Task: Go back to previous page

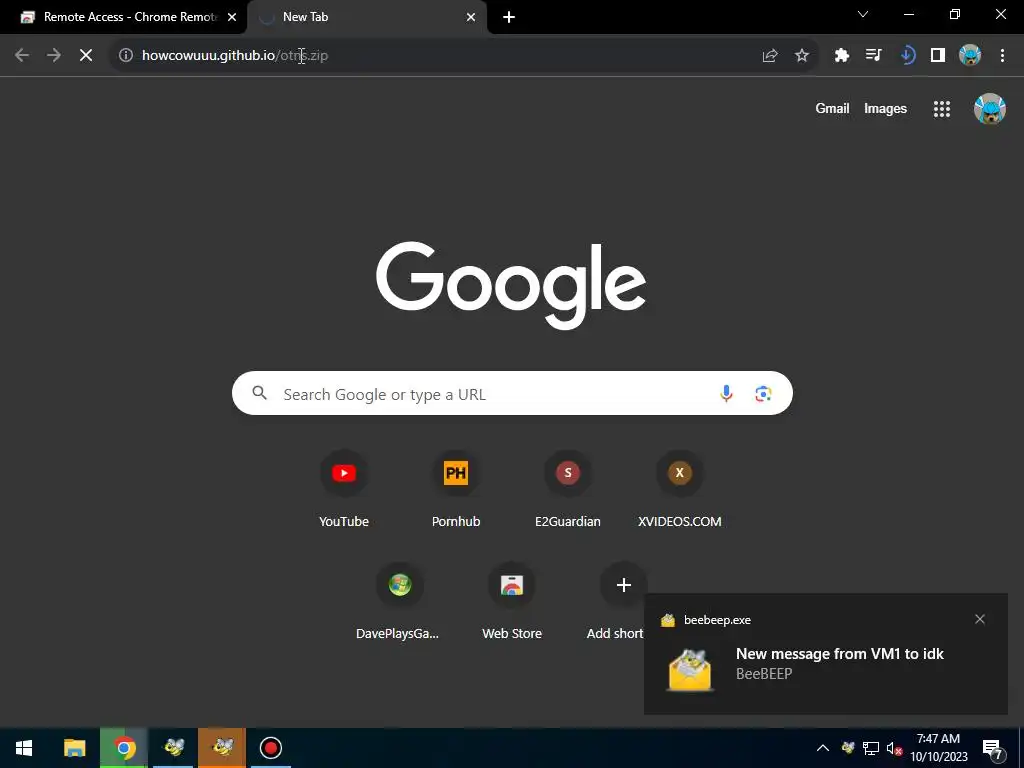Action: point(22,56)
